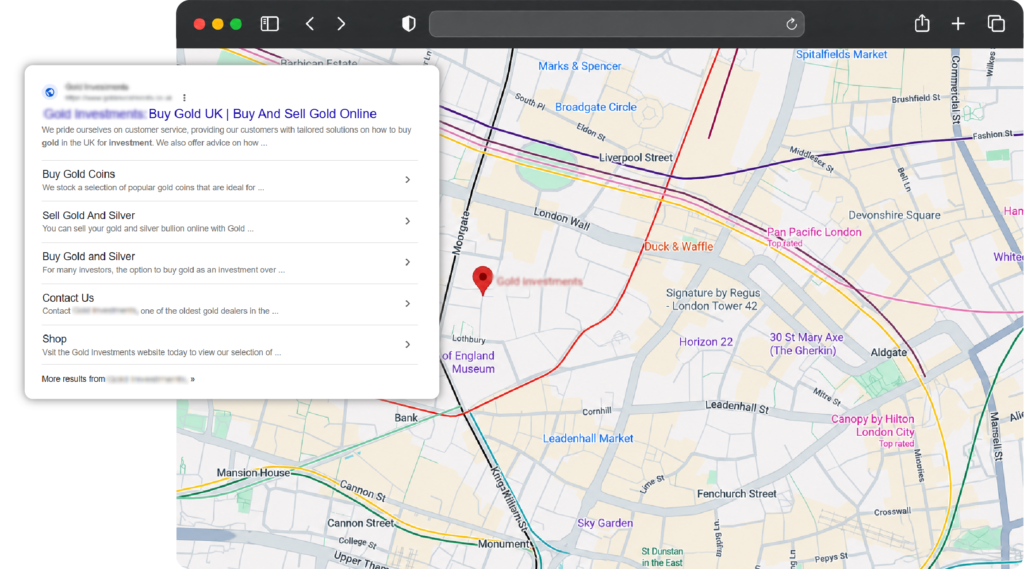Toggle the browser sidebar icon
The image size is (1024, 569).
(x=270, y=24)
